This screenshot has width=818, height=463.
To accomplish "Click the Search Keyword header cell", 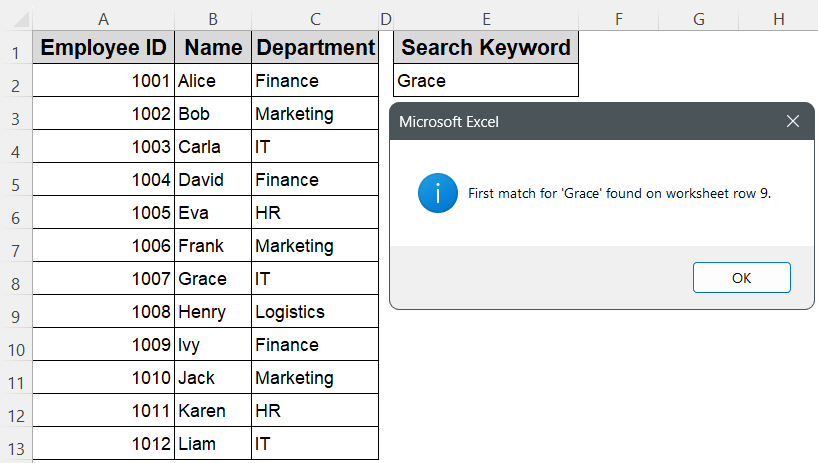I will 486,48.
